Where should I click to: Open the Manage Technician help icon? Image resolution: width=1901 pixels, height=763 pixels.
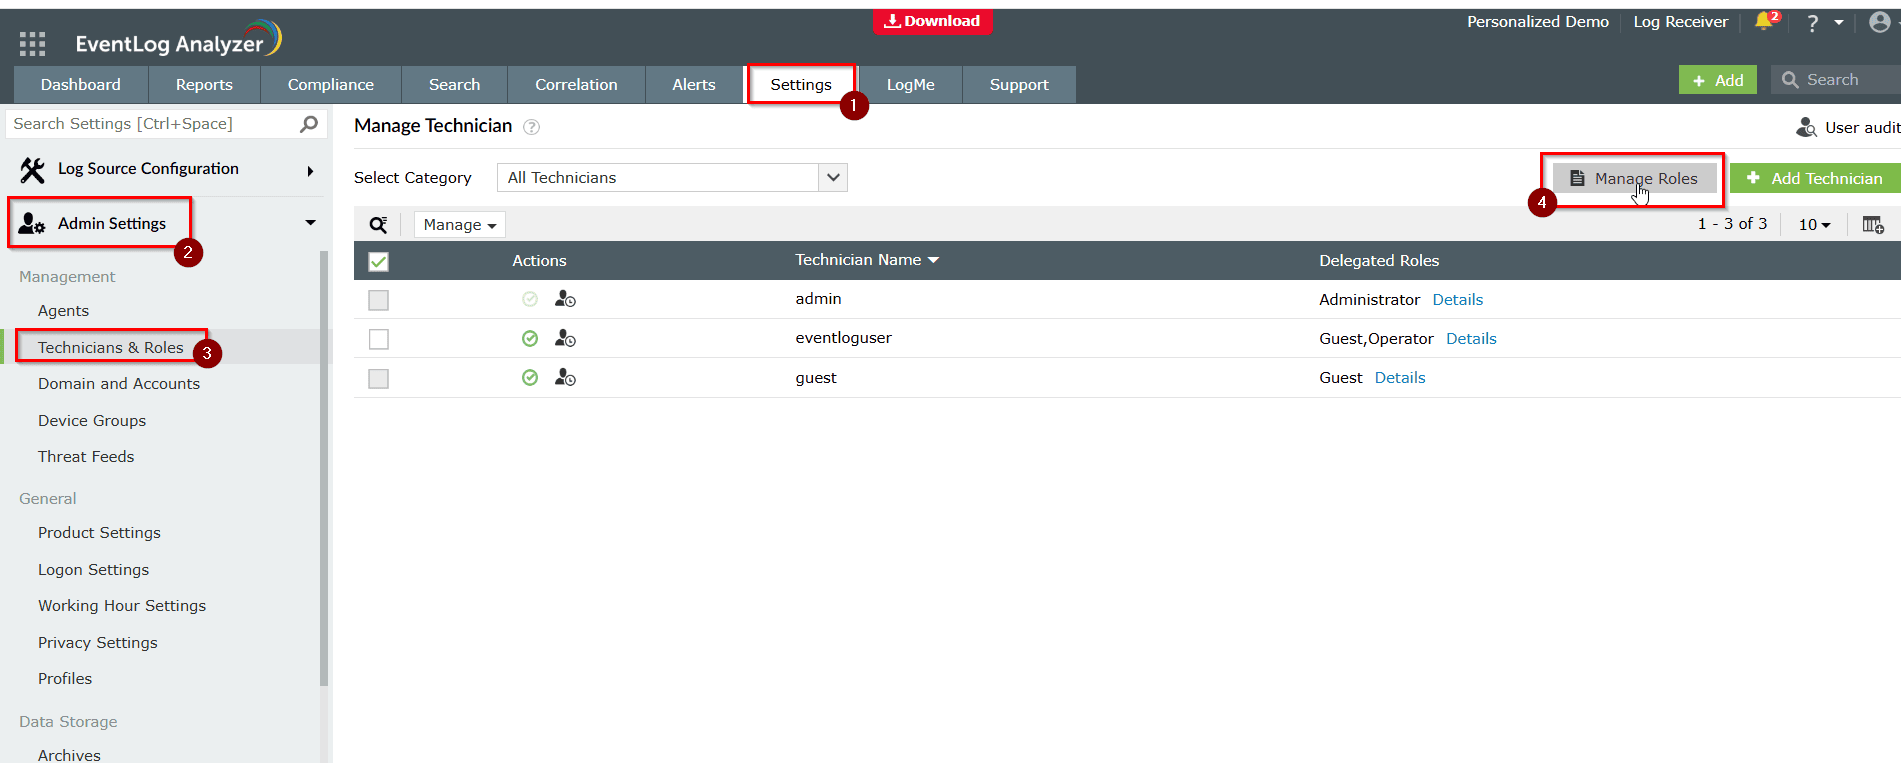click(x=532, y=127)
